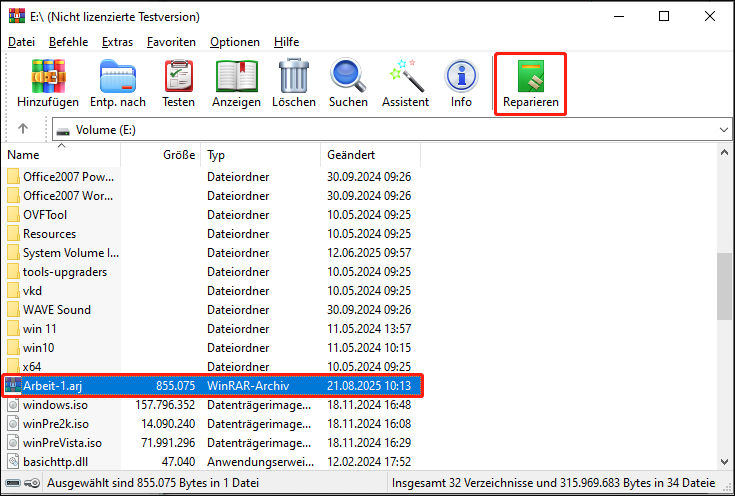Viewport: 735px width, 496px height.
Task: Click the vkd folder icon
Action: [x=14, y=291]
